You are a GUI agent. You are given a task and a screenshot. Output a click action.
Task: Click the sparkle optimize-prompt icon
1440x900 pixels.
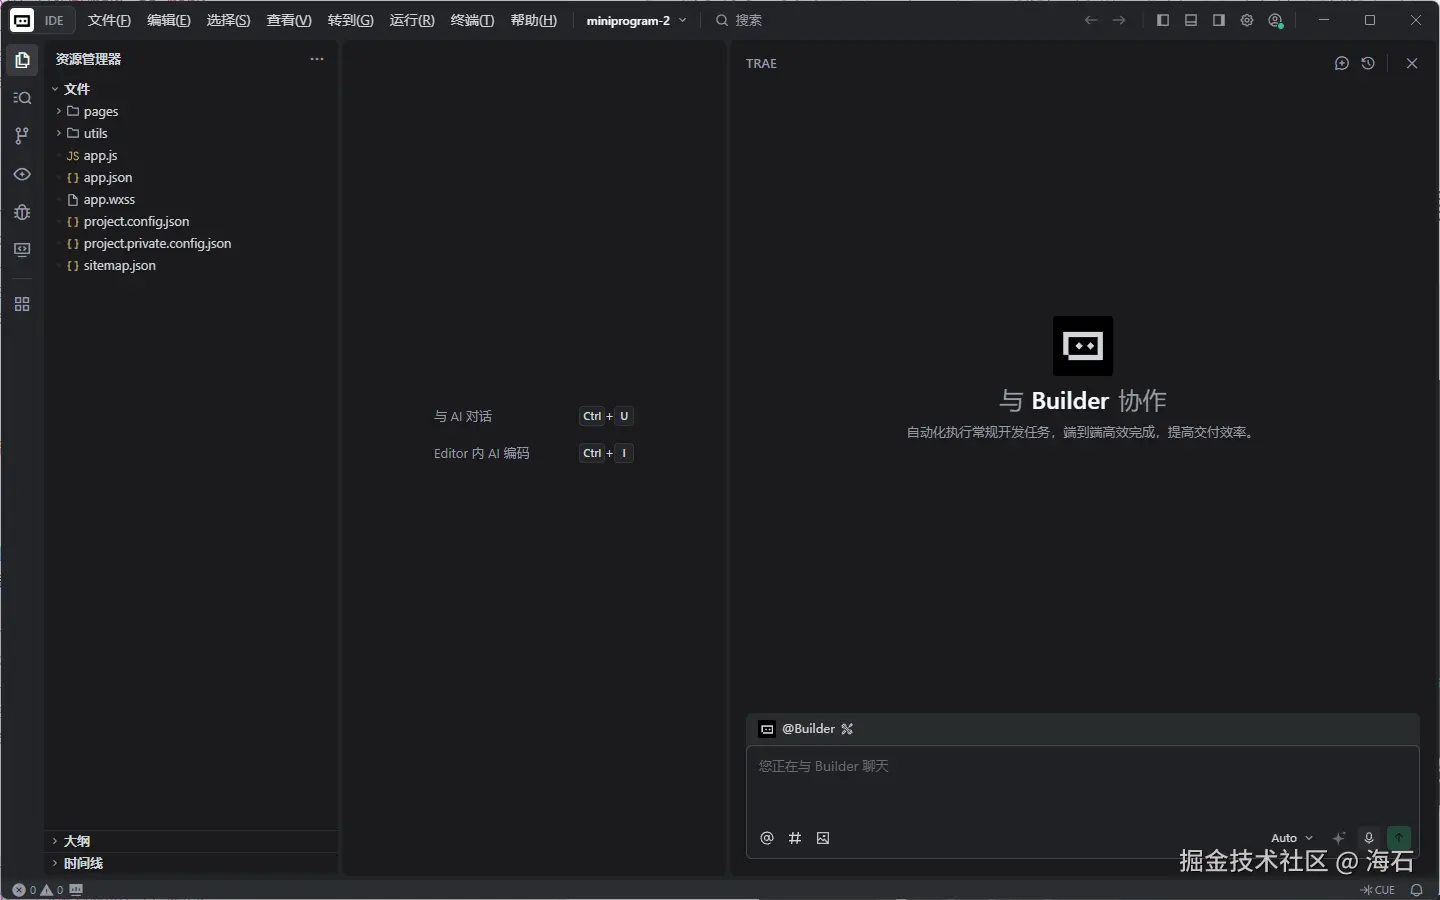point(1339,838)
